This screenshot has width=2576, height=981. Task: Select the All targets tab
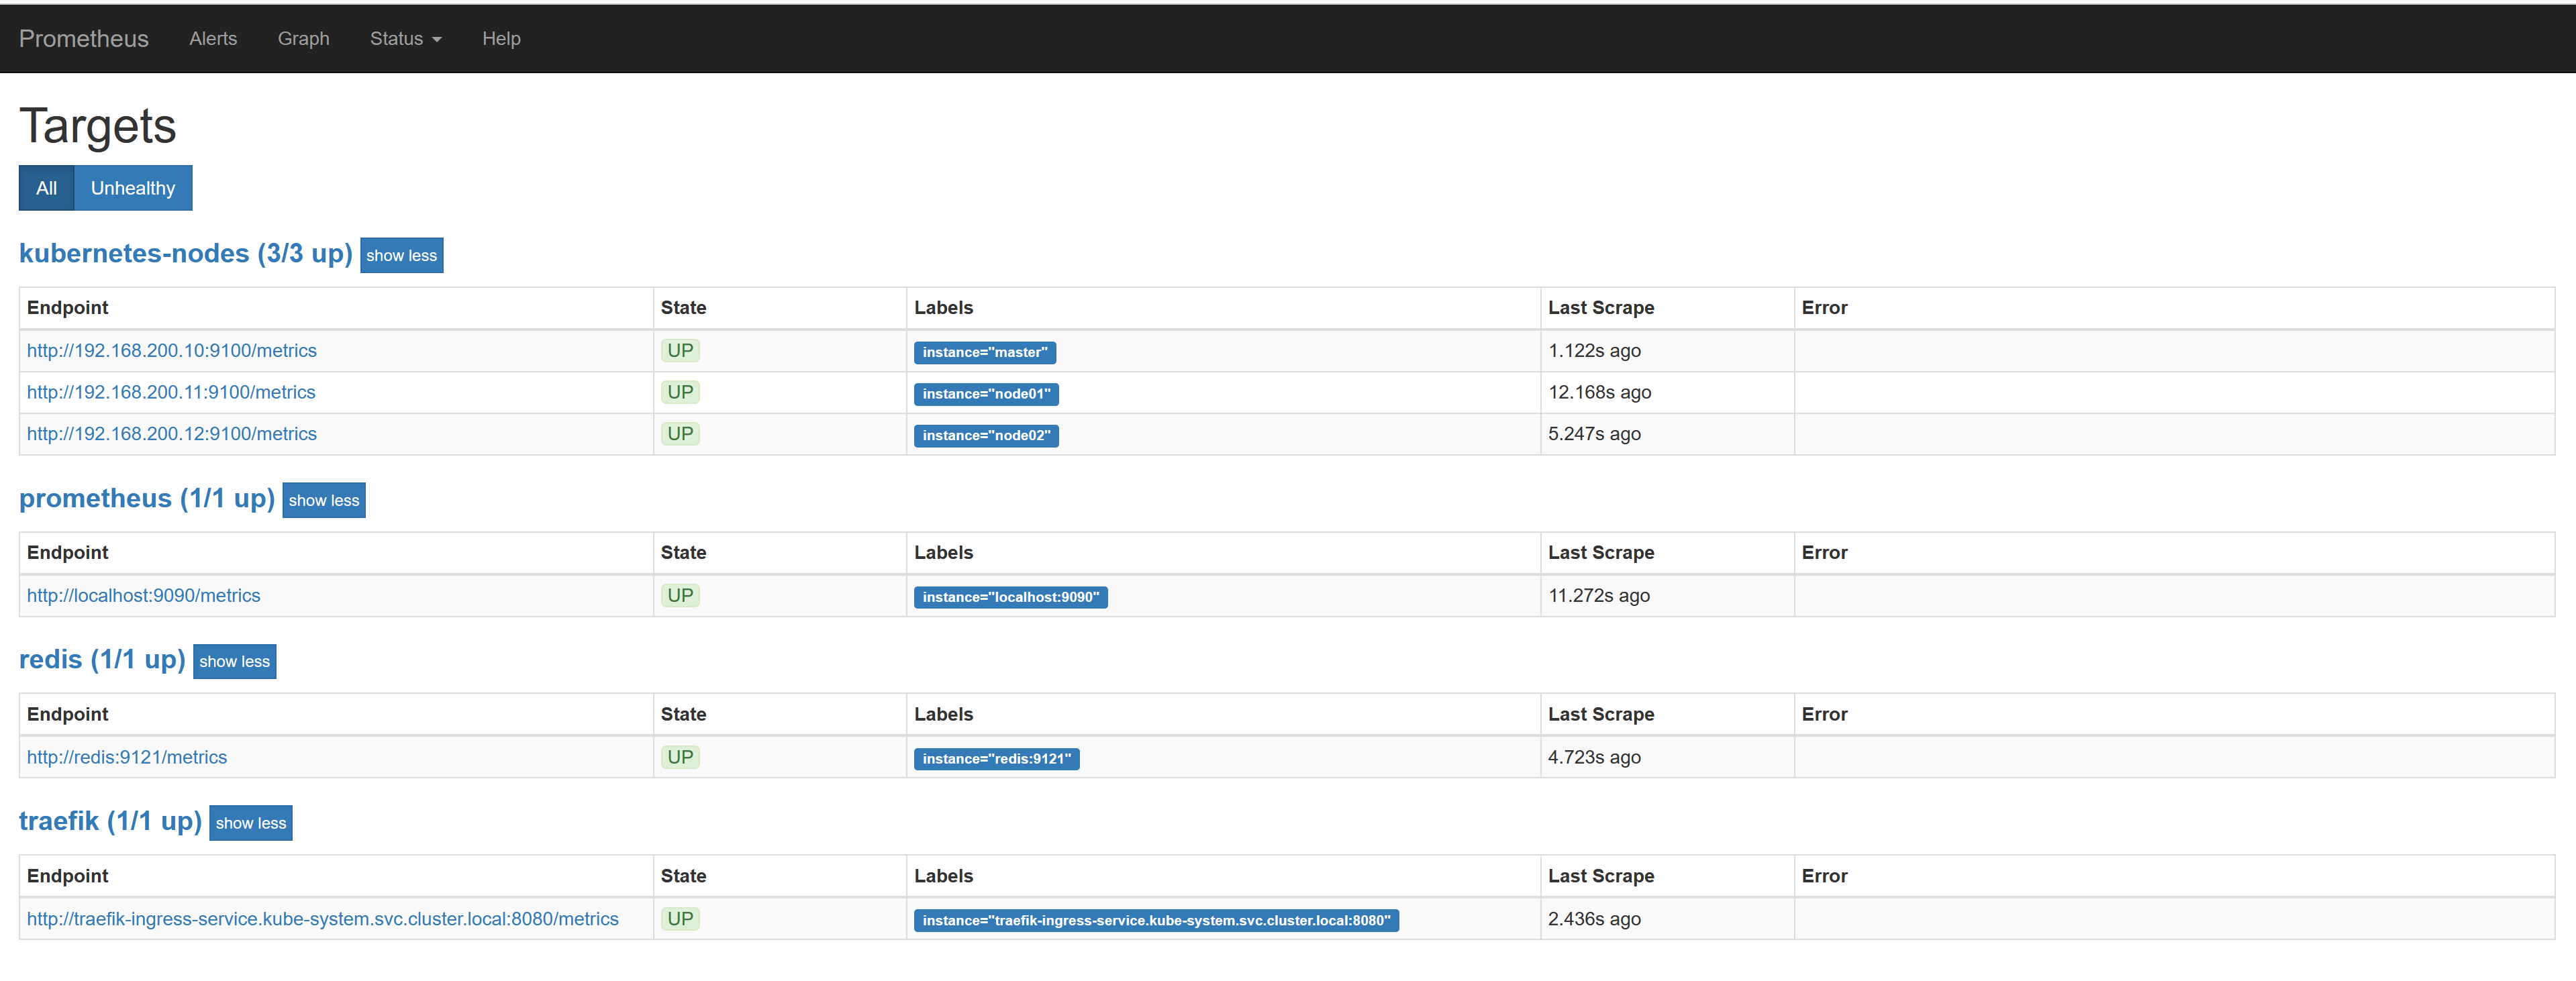click(x=44, y=187)
